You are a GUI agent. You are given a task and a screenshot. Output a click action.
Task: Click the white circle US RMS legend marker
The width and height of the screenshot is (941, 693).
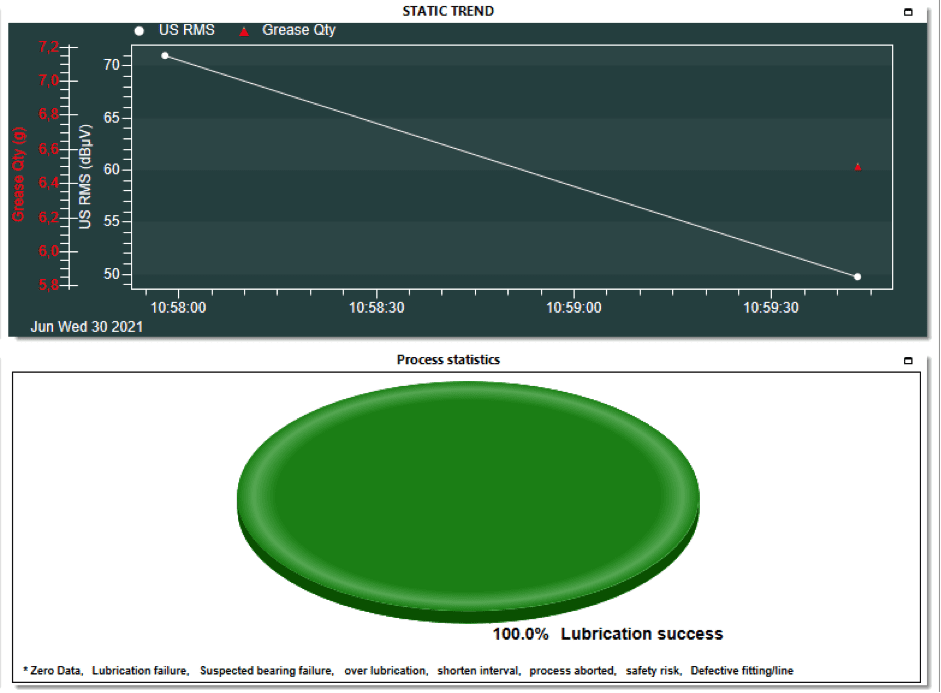click(x=140, y=31)
